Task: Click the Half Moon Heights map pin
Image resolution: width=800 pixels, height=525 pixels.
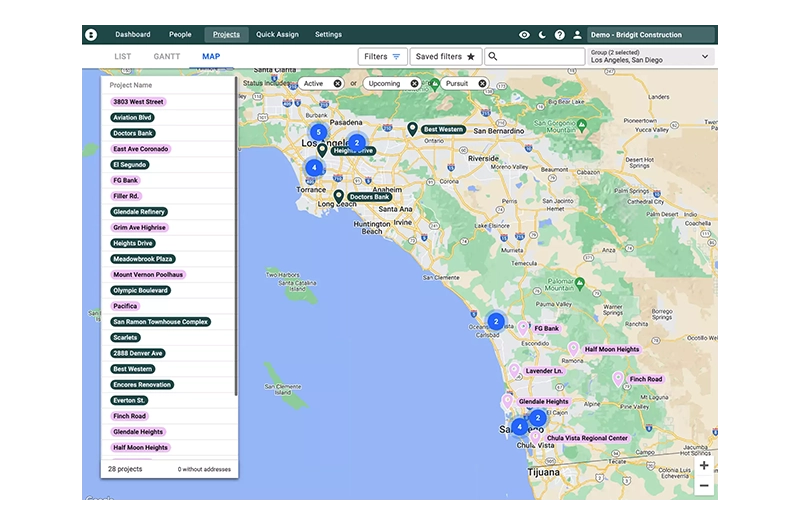Action: tap(573, 349)
